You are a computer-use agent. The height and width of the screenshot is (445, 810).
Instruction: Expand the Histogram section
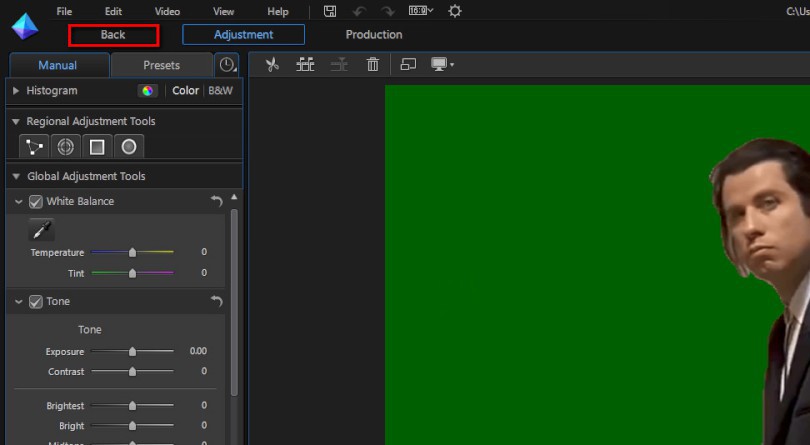(15, 90)
